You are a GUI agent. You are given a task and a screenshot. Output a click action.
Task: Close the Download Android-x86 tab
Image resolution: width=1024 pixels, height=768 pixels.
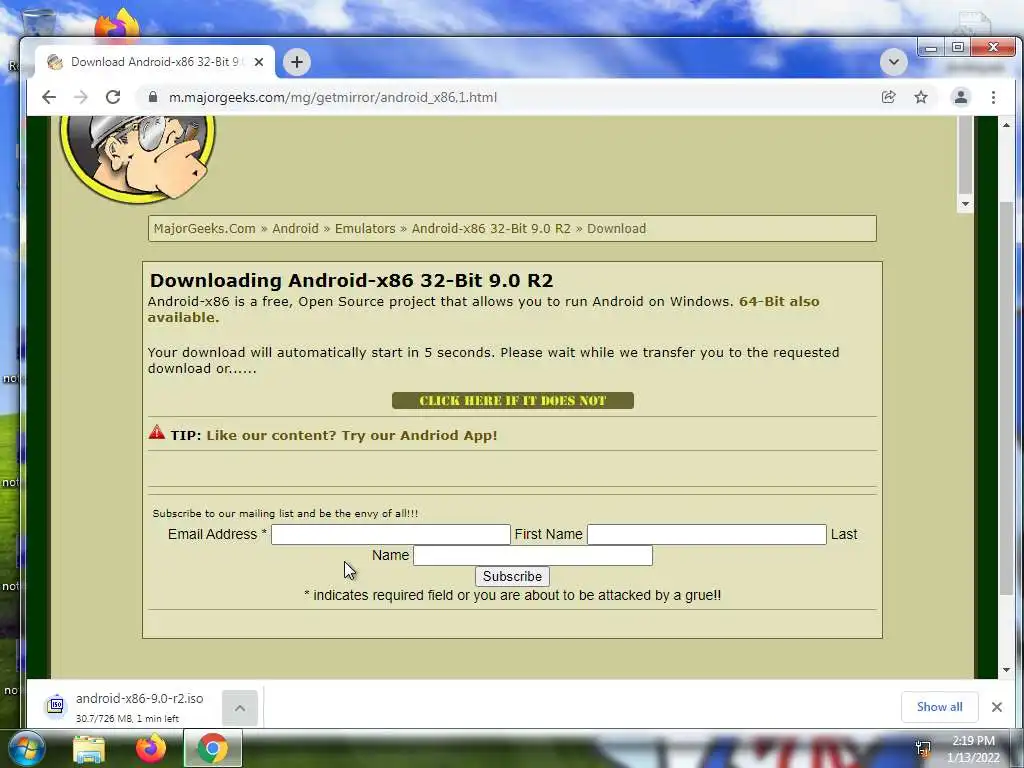point(259,62)
